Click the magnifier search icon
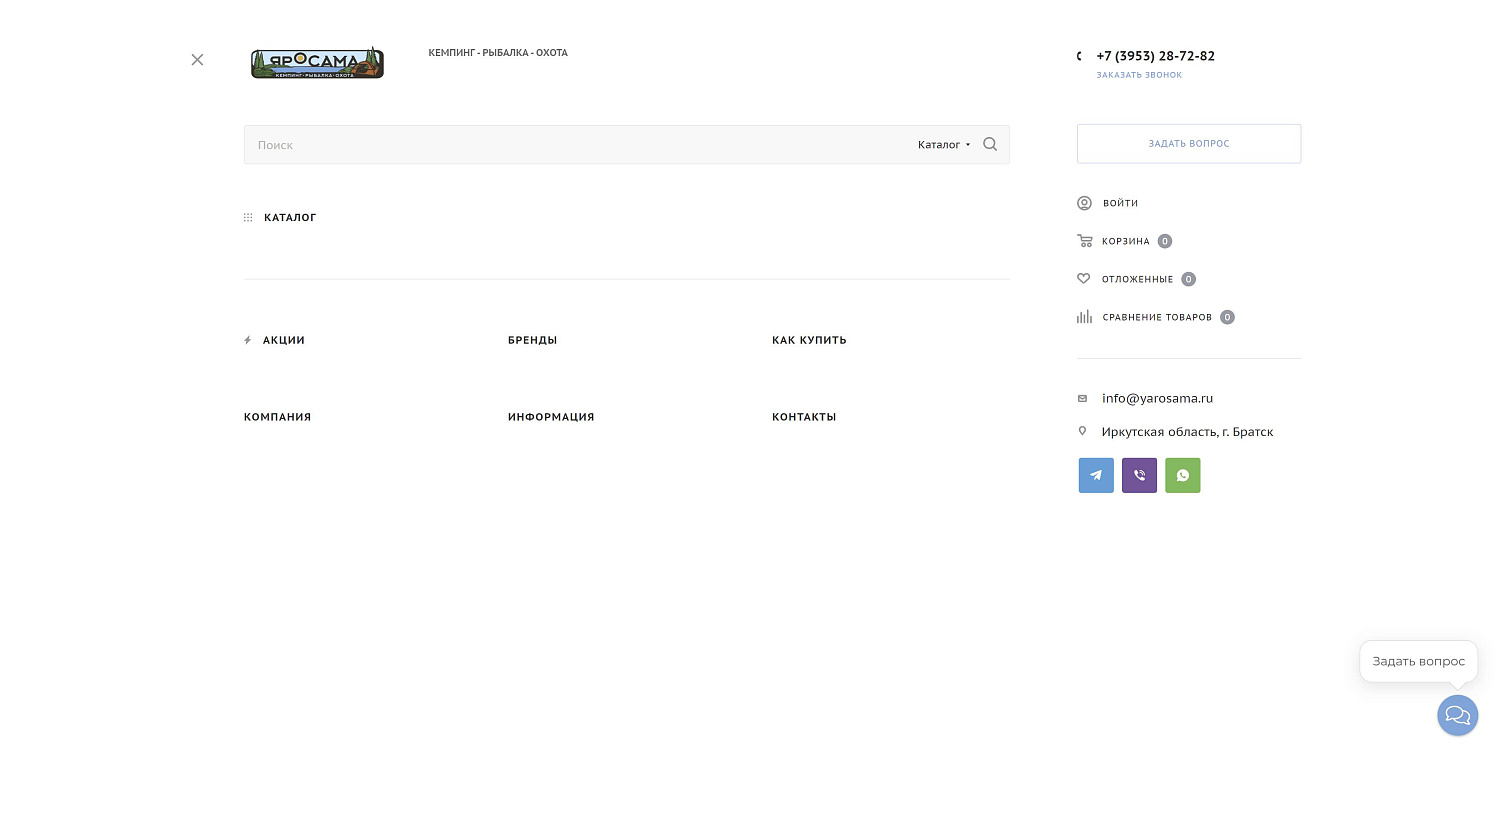 point(990,144)
